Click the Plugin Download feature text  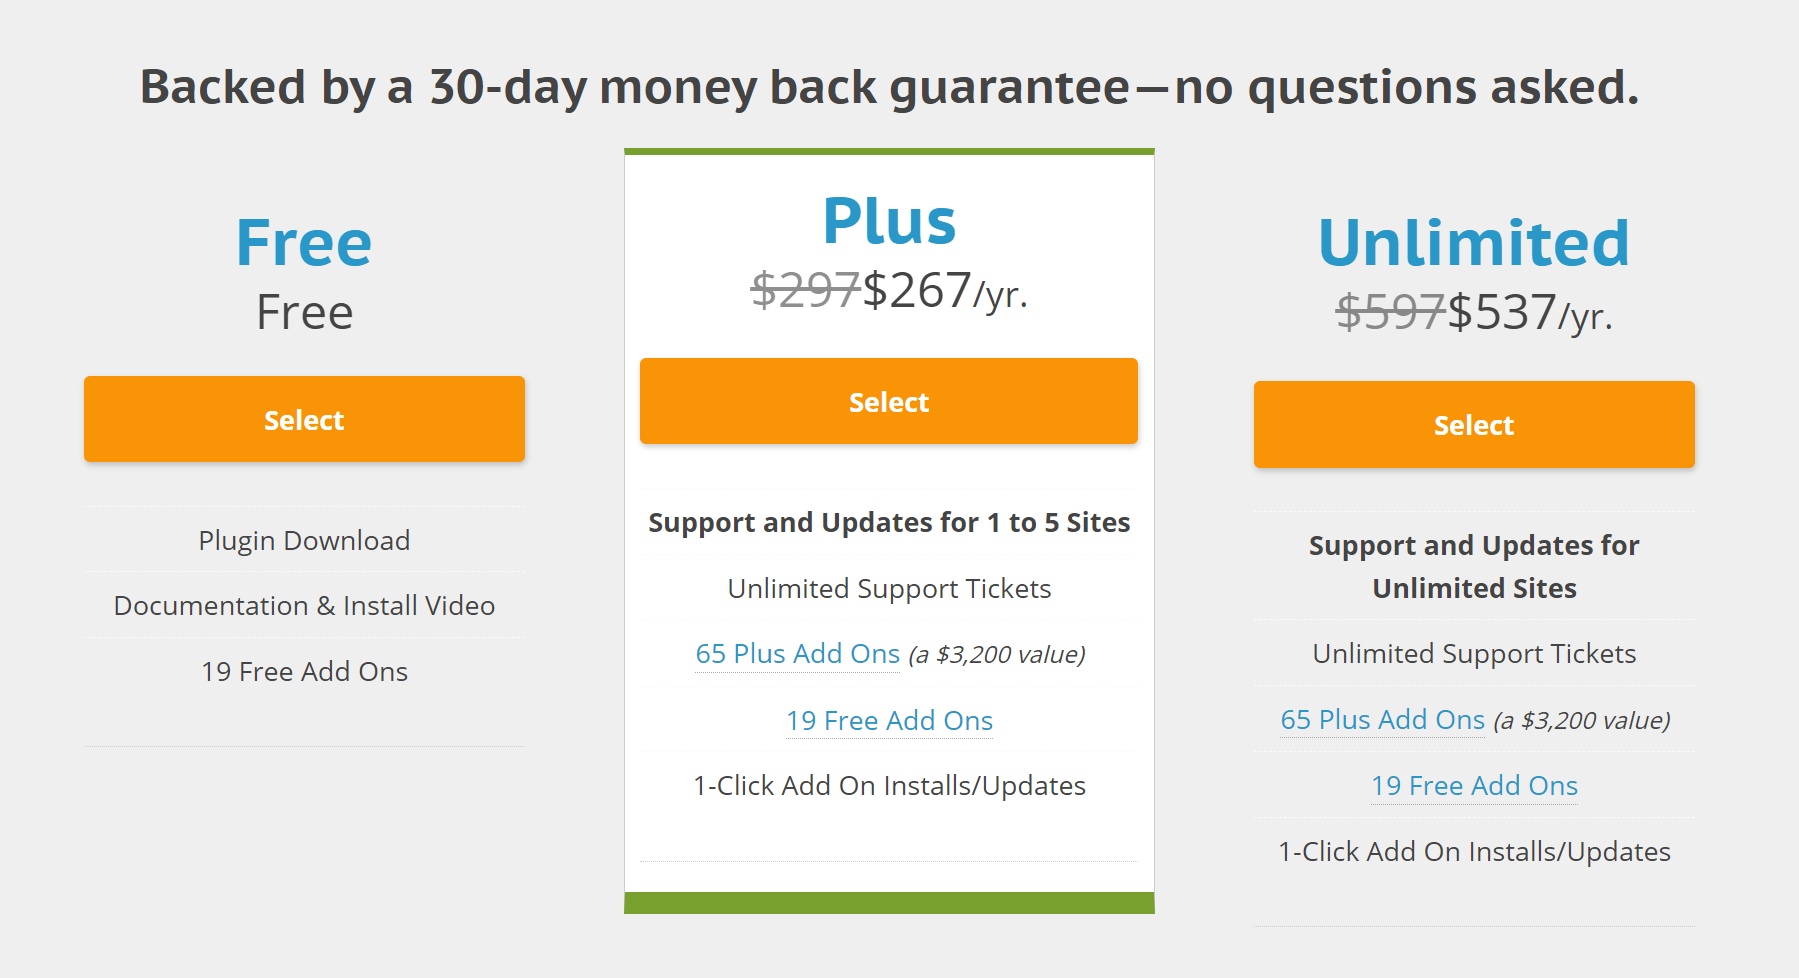coord(304,541)
